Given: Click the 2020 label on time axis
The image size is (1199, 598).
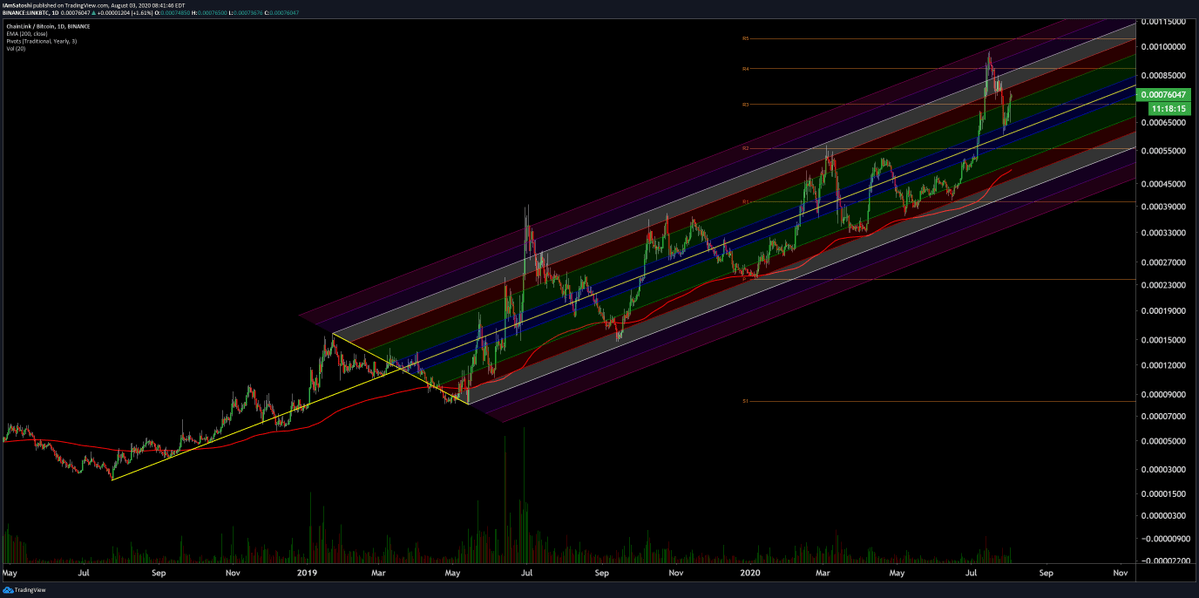Looking at the screenshot, I should click(752, 575).
